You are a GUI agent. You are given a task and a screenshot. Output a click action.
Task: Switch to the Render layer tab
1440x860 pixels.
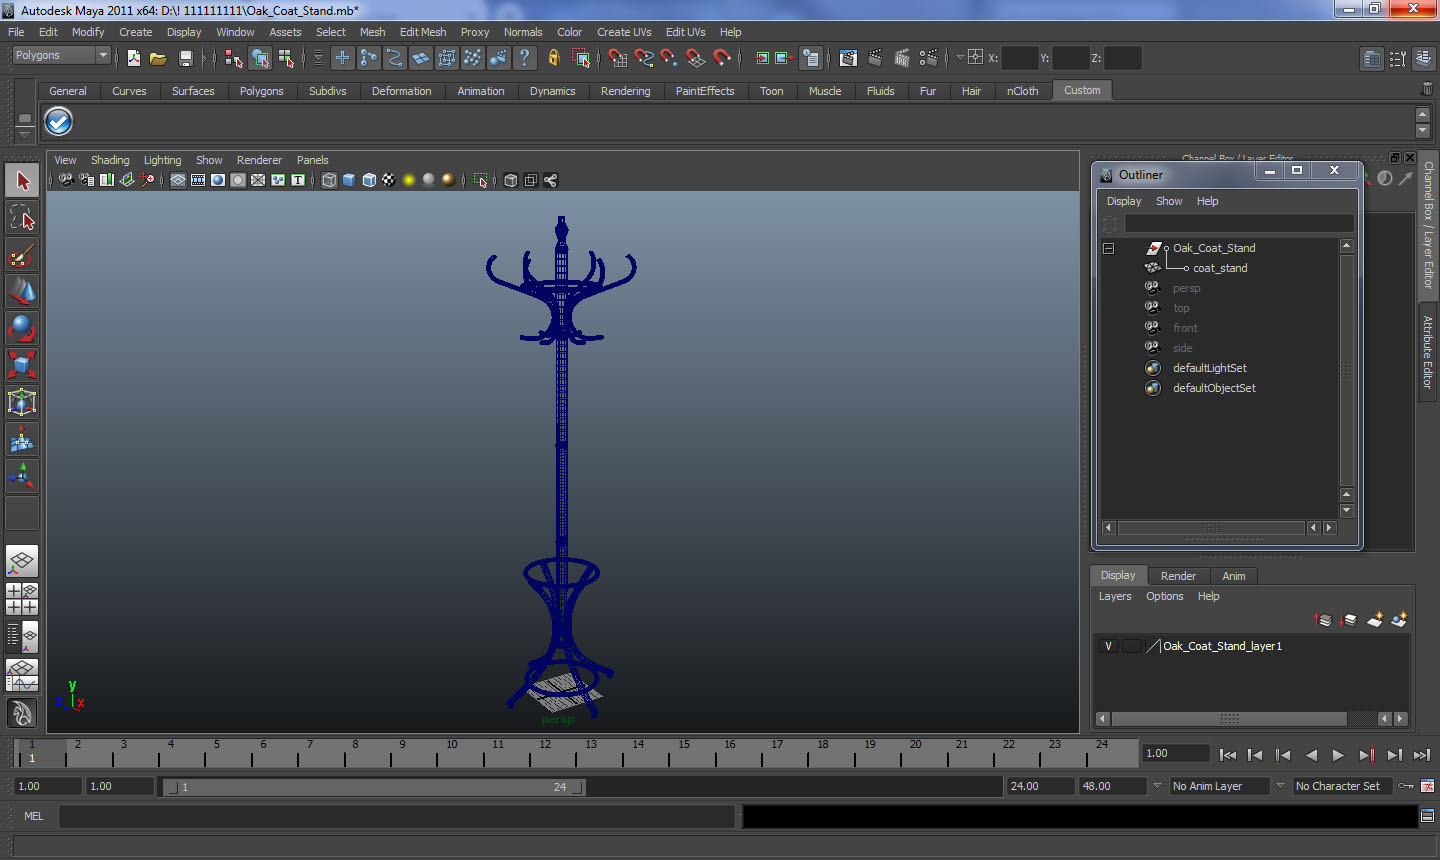[x=1178, y=576]
